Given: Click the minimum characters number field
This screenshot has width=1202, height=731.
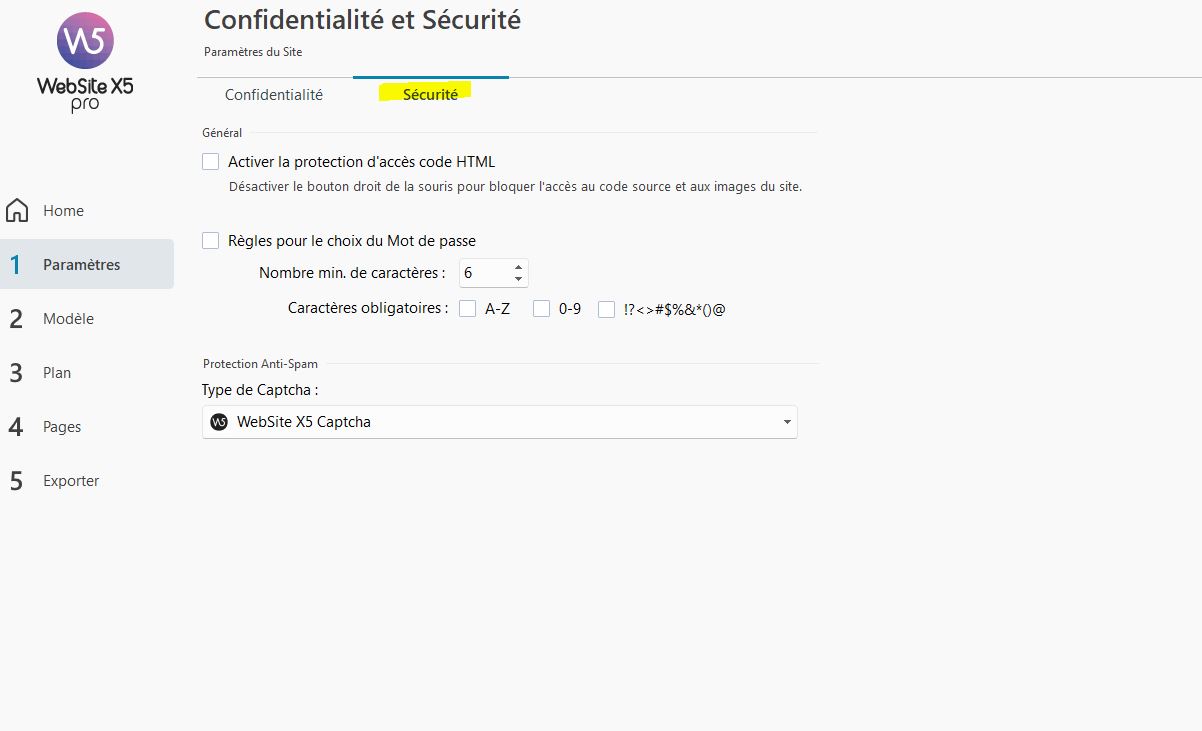Looking at the screenshot, I should pos(484,273).
